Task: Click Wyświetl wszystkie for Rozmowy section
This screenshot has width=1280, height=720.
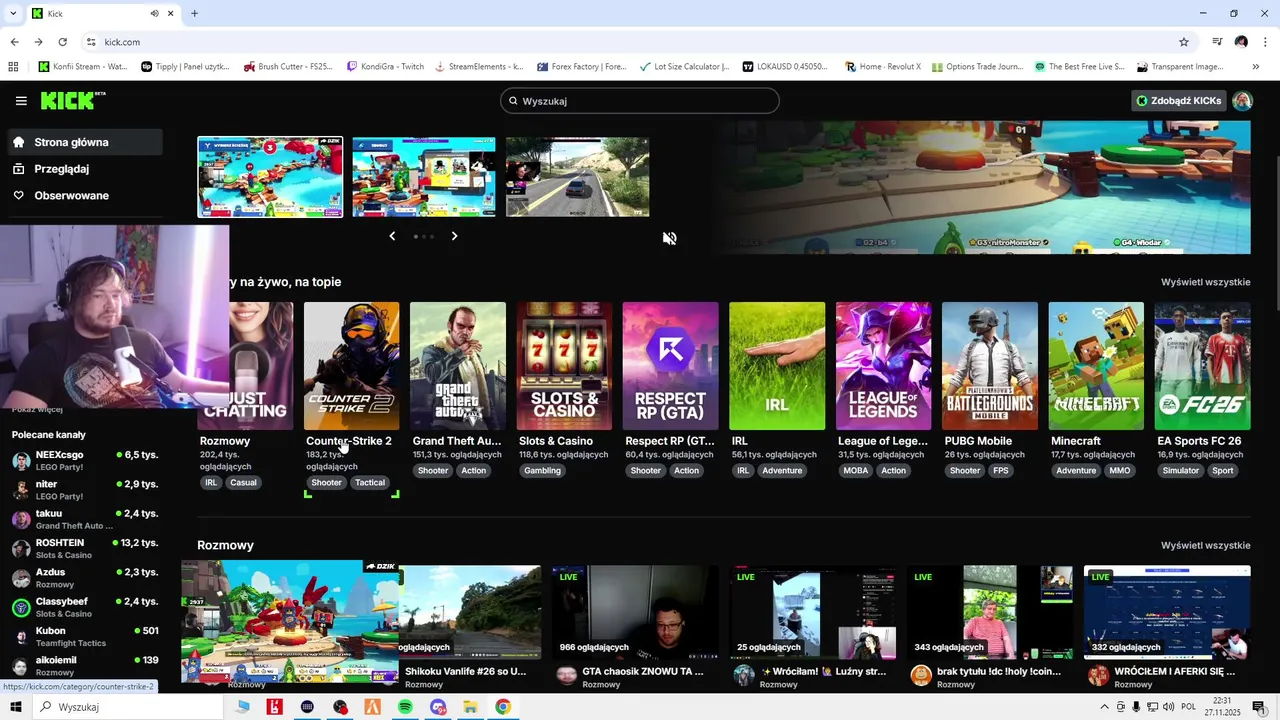Action: pyautogui.click(x=1205, y=546)
